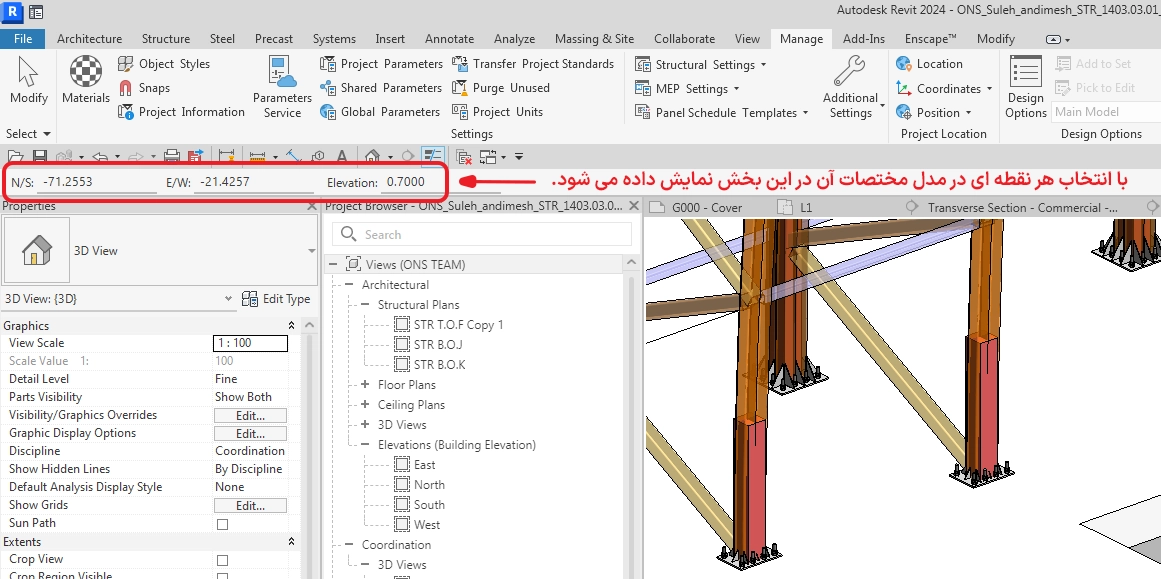The image size is (1161, 579).
Task: Toggle the Crop View checkbox
Action: (222, 560)
